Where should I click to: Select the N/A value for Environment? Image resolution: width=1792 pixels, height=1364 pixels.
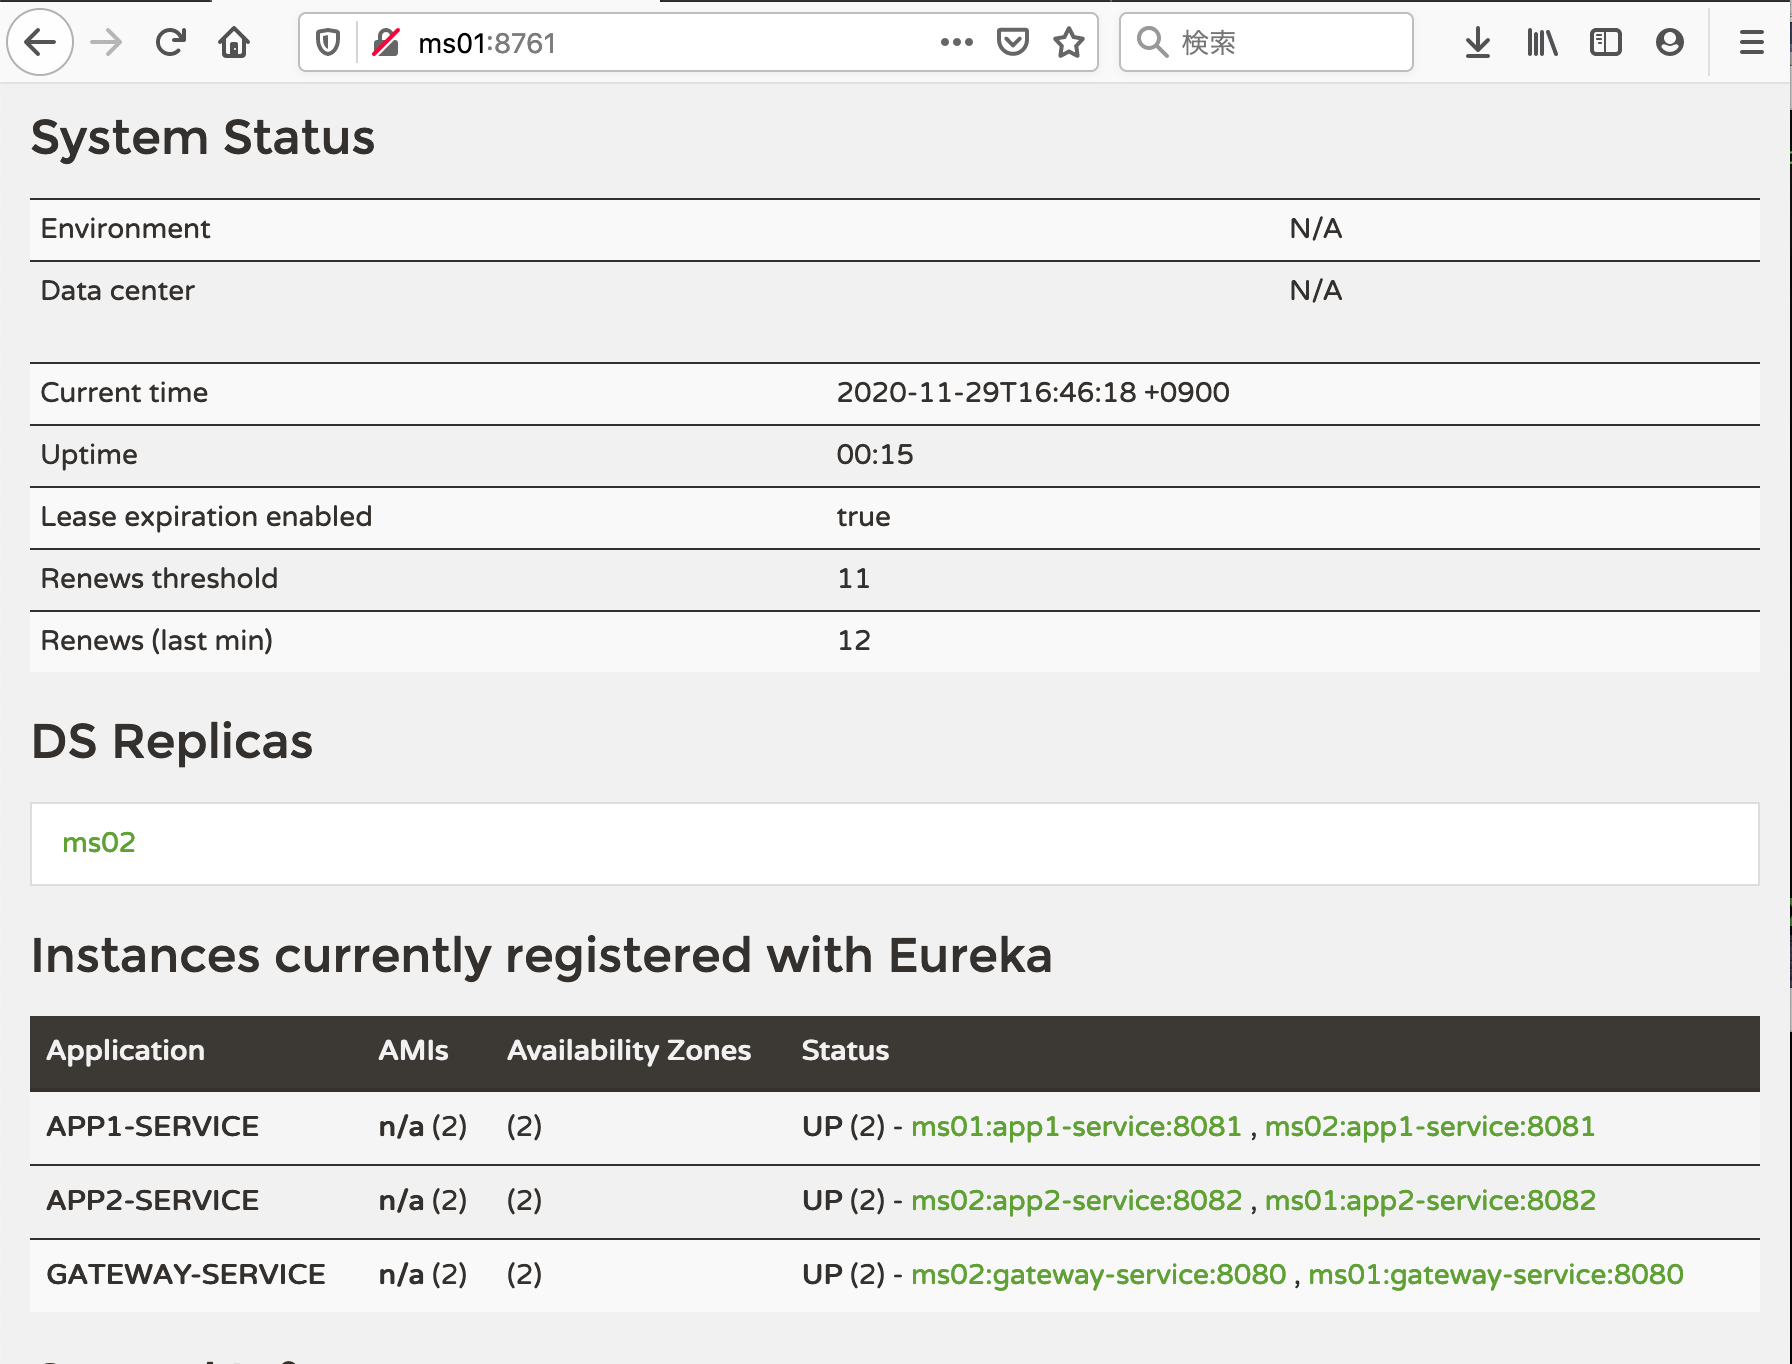[x=1316, y=228]
